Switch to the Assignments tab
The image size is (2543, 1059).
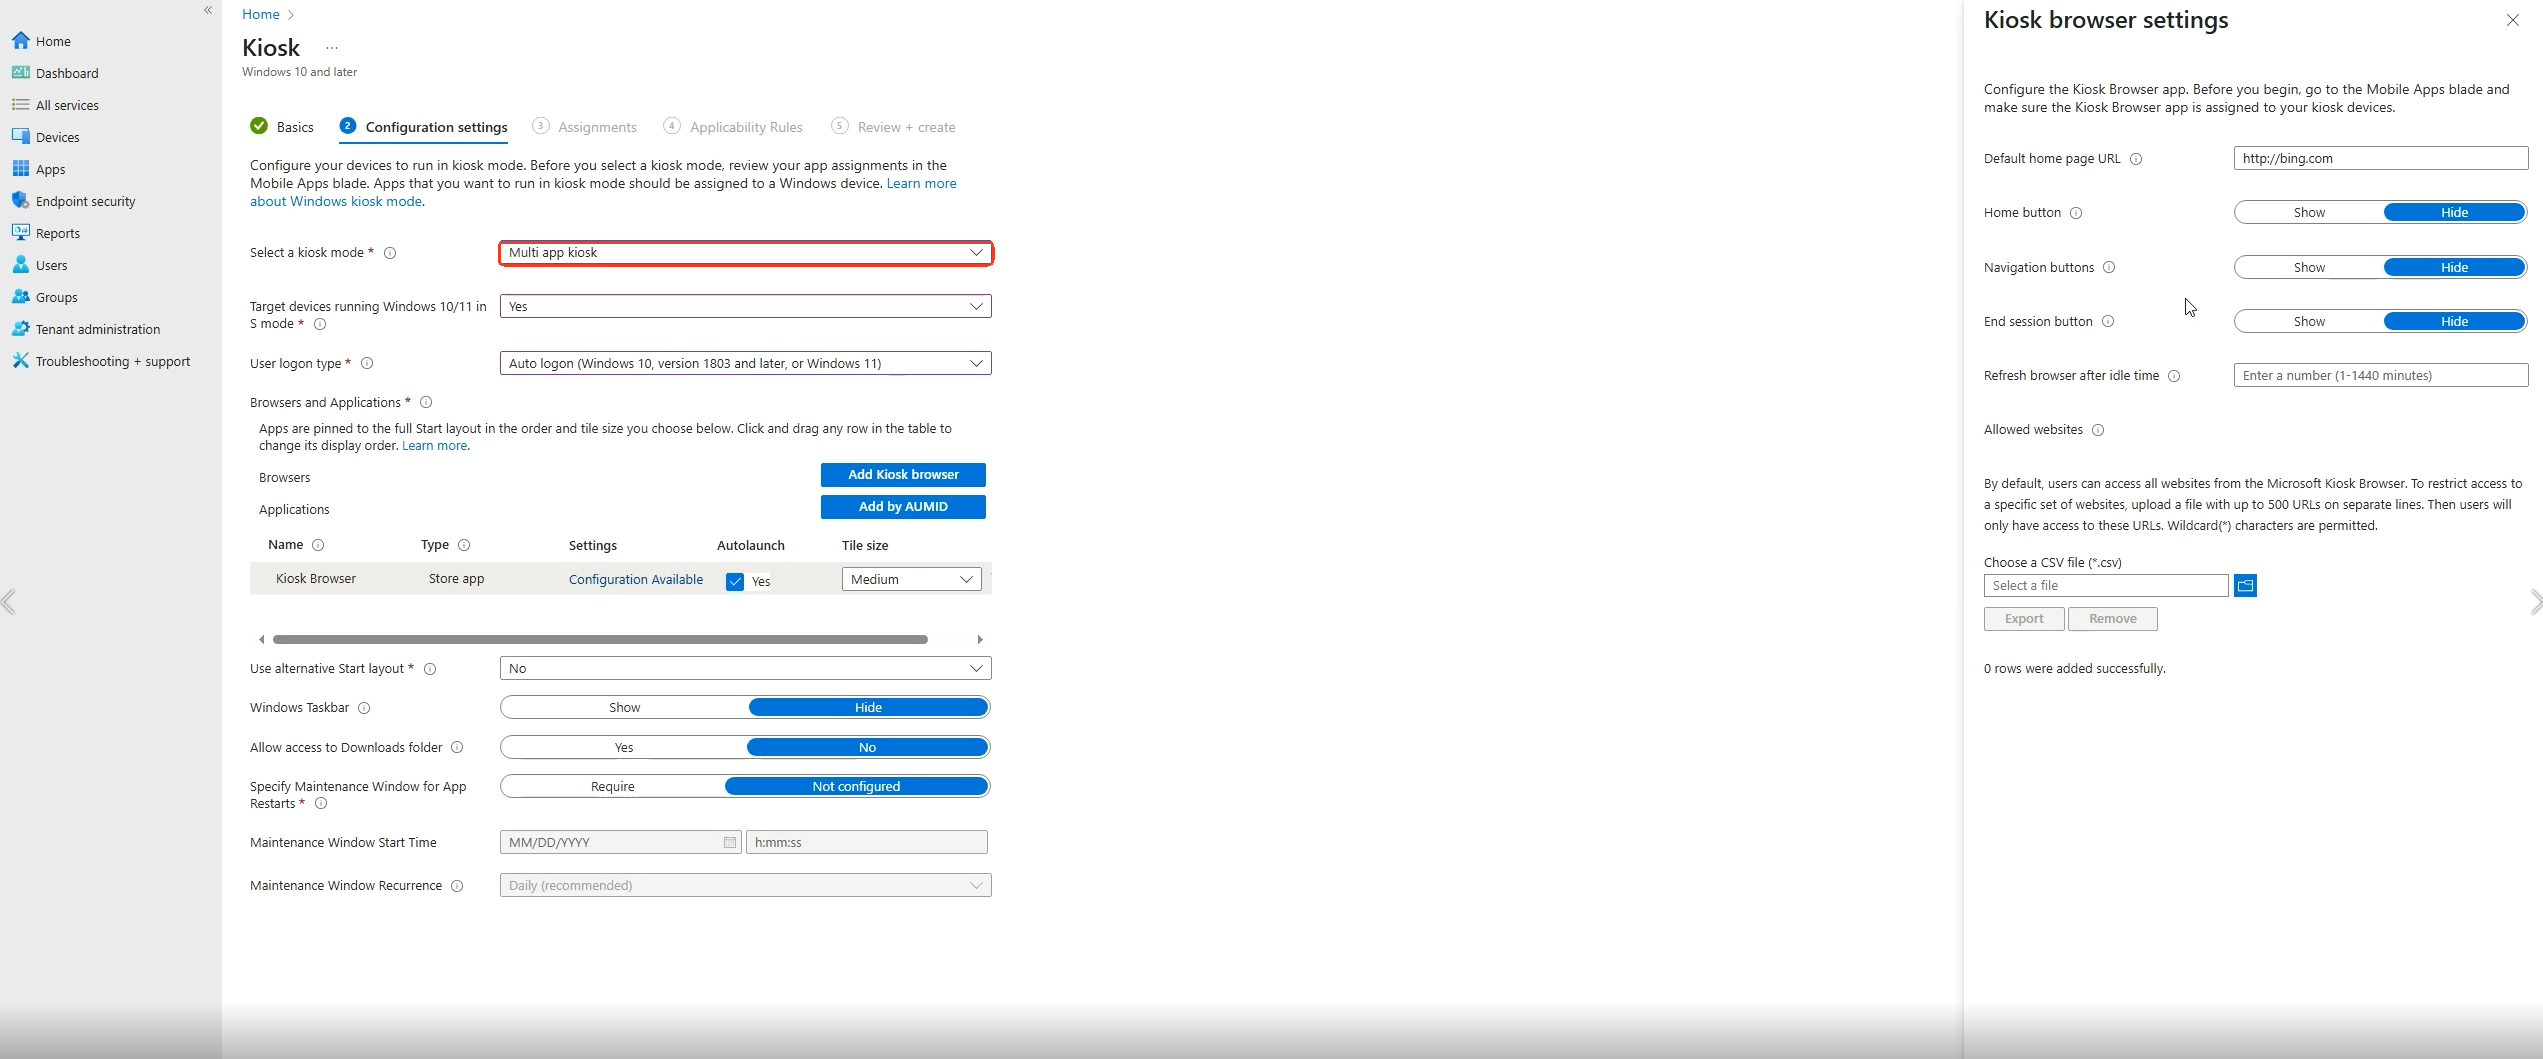[x=597, y=127]
